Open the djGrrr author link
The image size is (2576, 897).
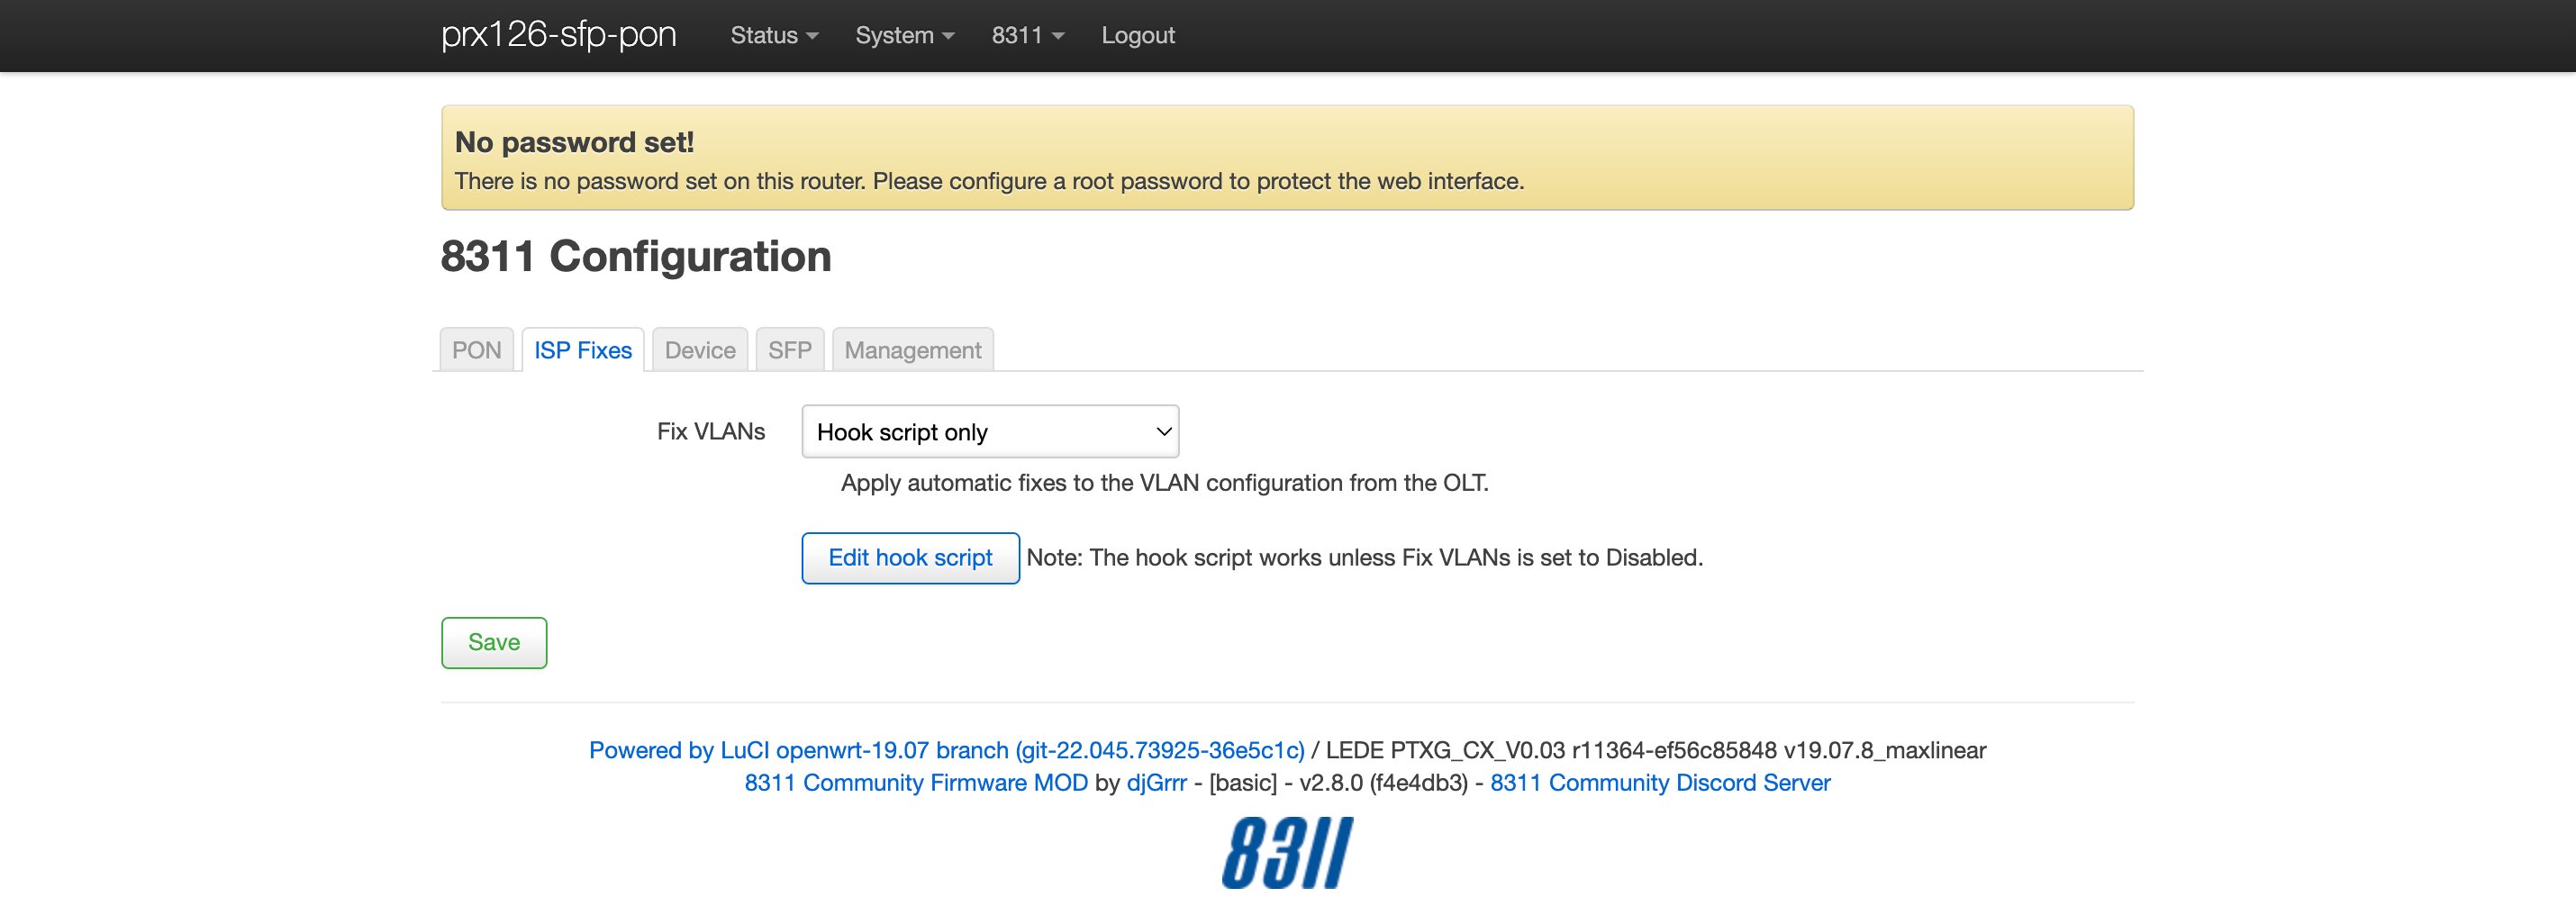click(1156, 783)
